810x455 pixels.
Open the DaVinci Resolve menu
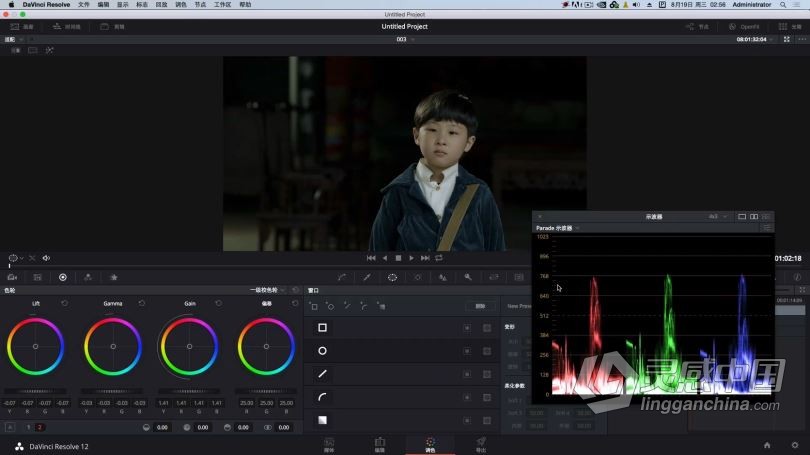46,5
